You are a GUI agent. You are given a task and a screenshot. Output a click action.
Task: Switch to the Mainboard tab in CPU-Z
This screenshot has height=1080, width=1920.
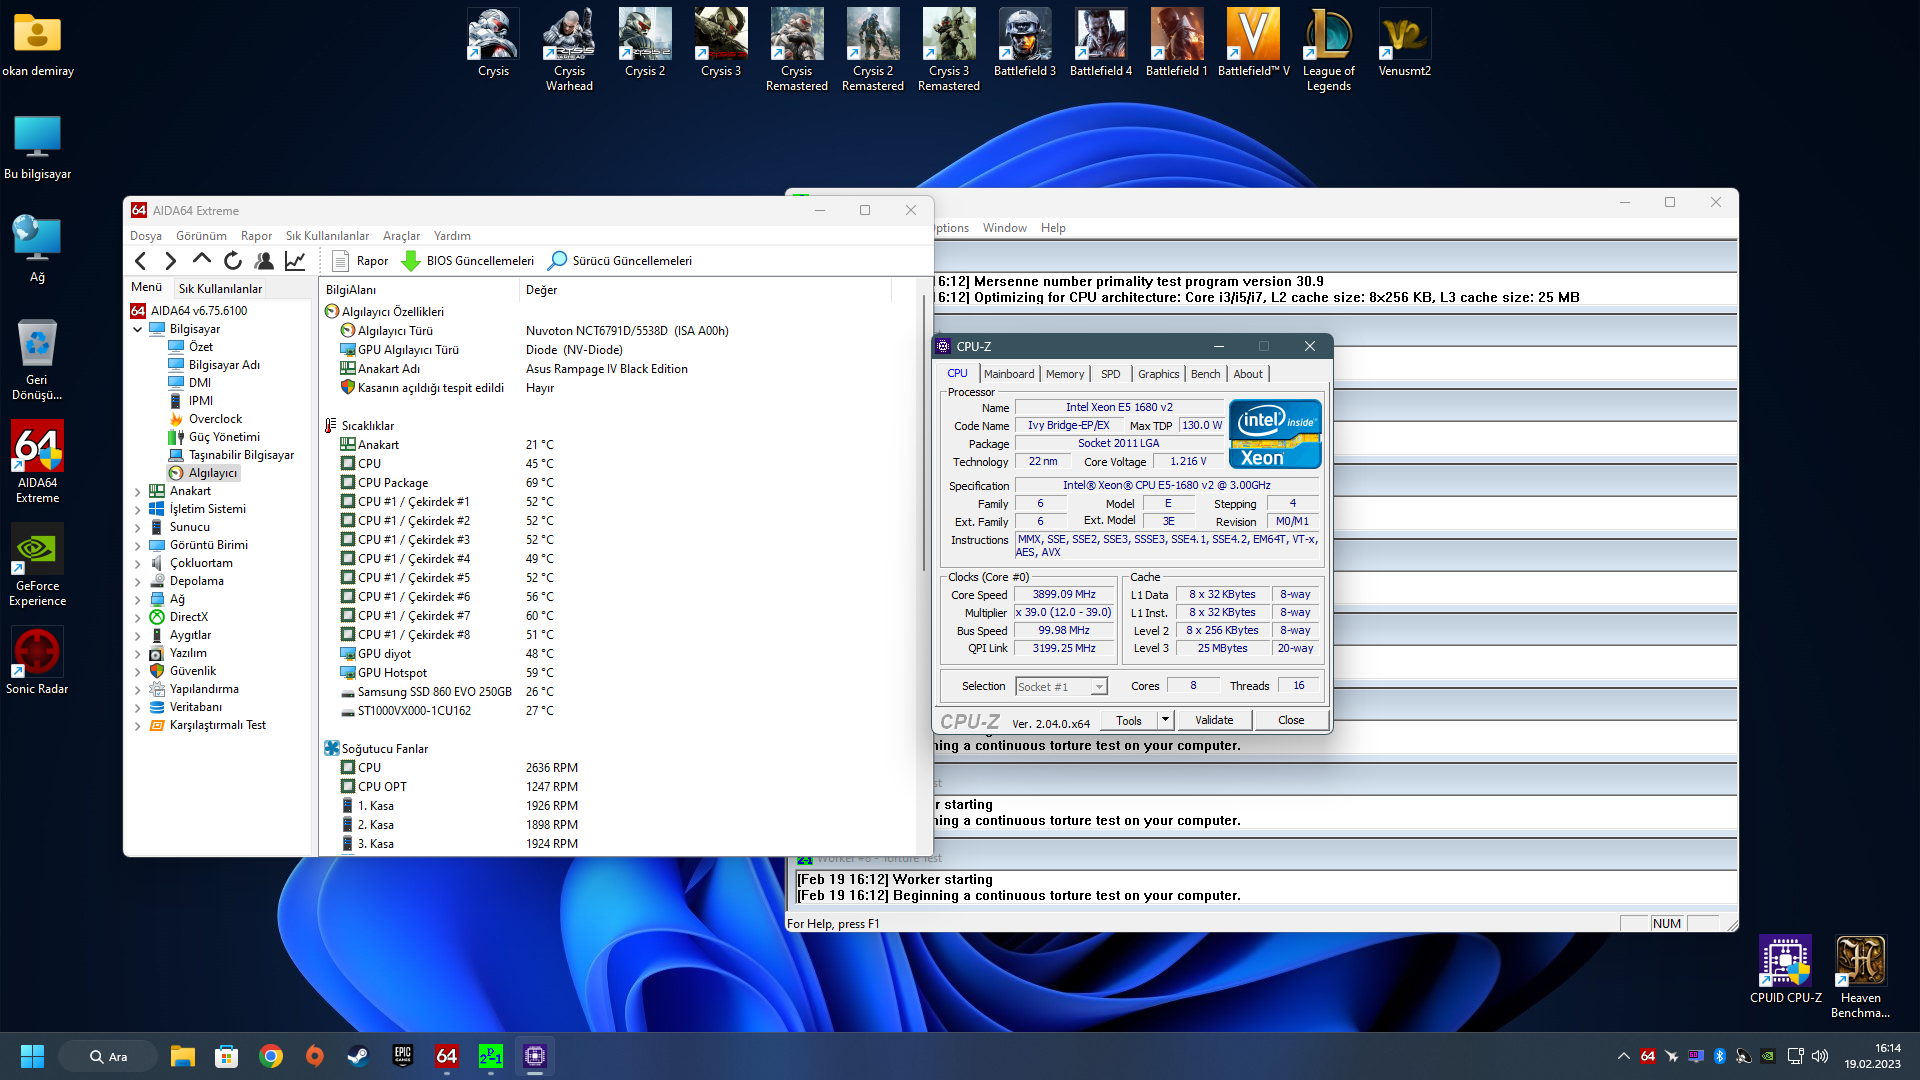click(1009, 374)
